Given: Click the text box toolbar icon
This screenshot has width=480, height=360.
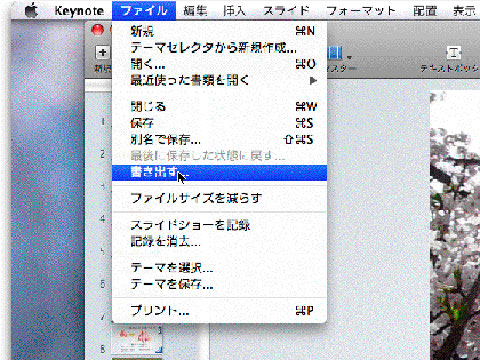Looking at the screenshot, I should click(x=453, y=53).
